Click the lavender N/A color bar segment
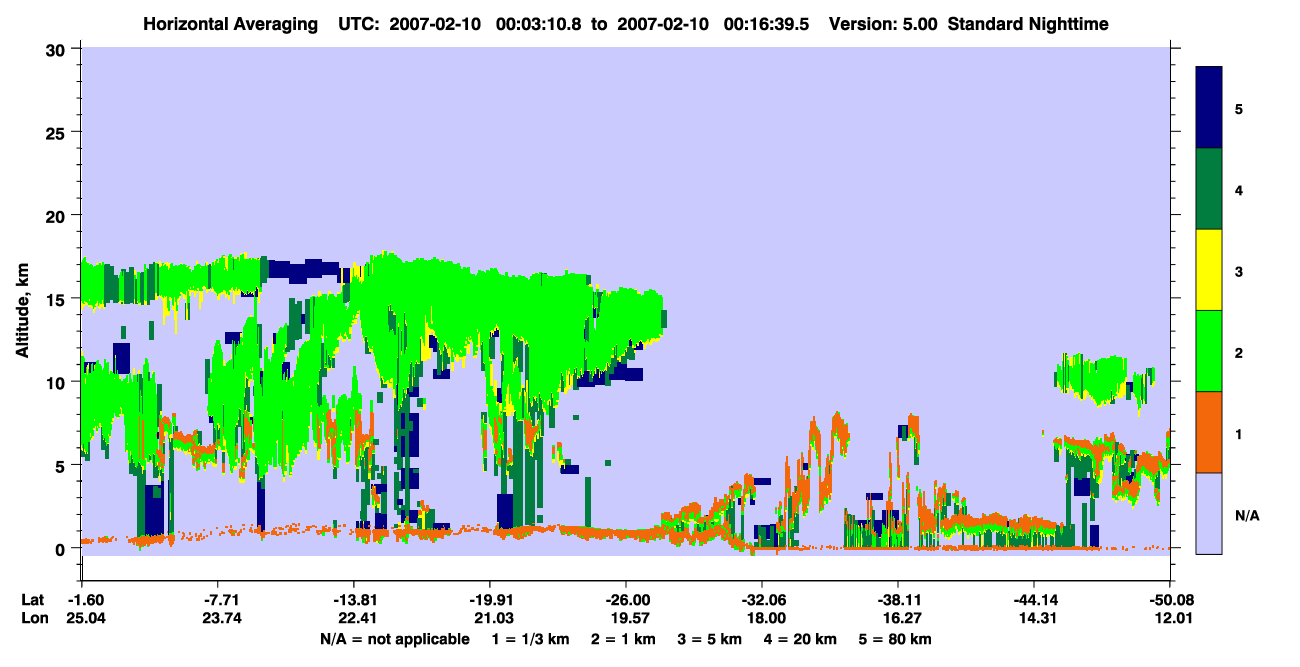Screen dimensions: 1300x667 click(1209, 513)
